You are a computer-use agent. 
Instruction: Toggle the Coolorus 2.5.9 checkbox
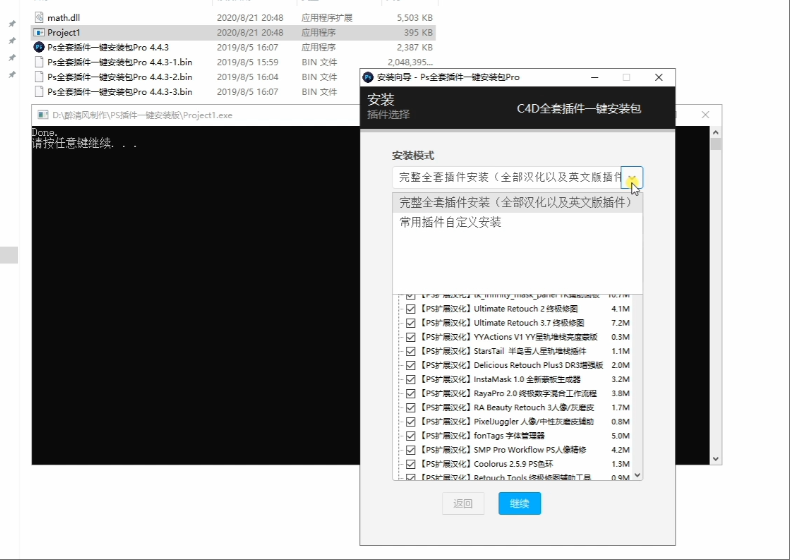(410, 464)
